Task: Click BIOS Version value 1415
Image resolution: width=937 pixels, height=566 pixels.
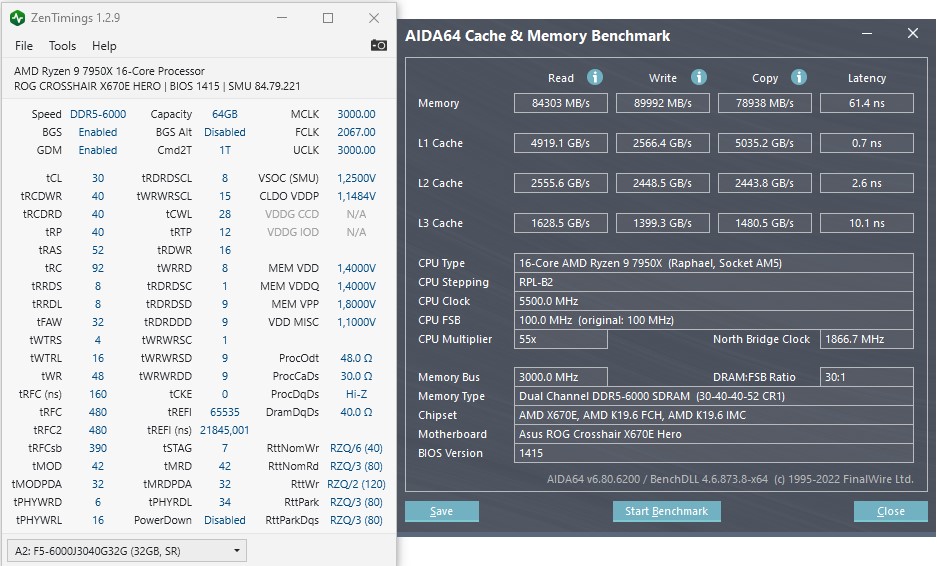Action: pyautogui.click(x=714, y=453)
